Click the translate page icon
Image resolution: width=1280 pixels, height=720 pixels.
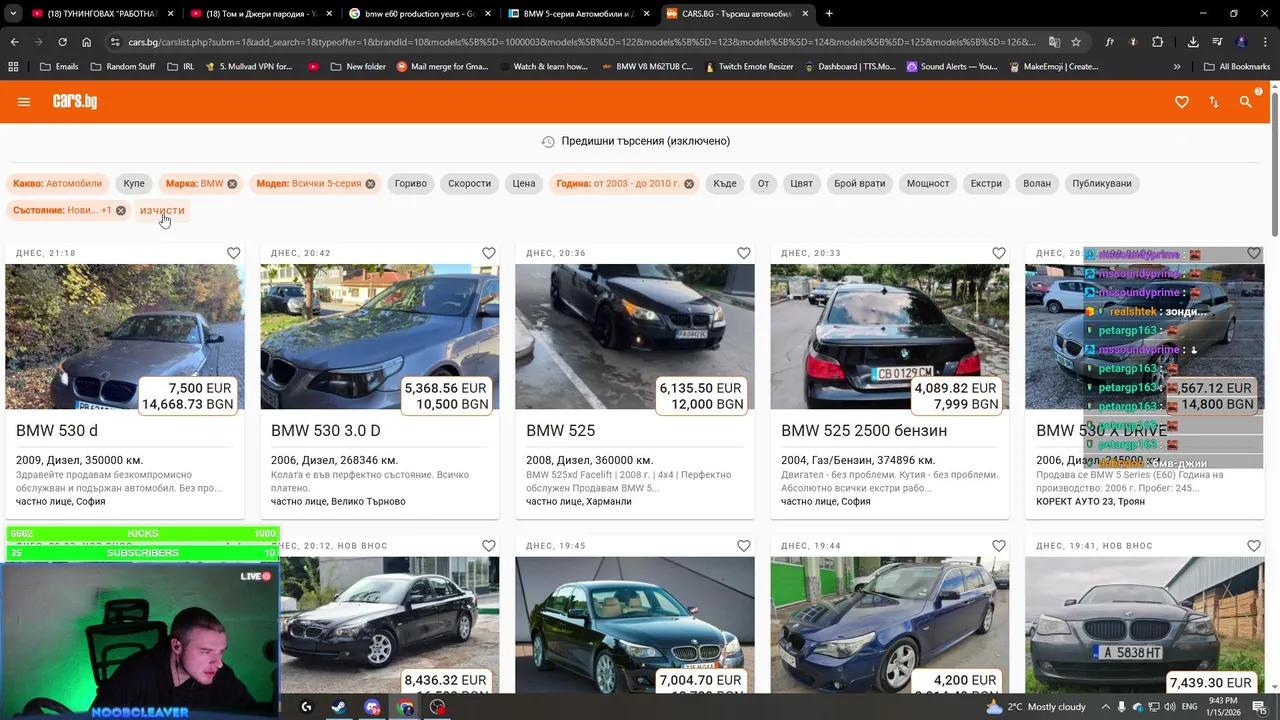[x=1054, y=42]
